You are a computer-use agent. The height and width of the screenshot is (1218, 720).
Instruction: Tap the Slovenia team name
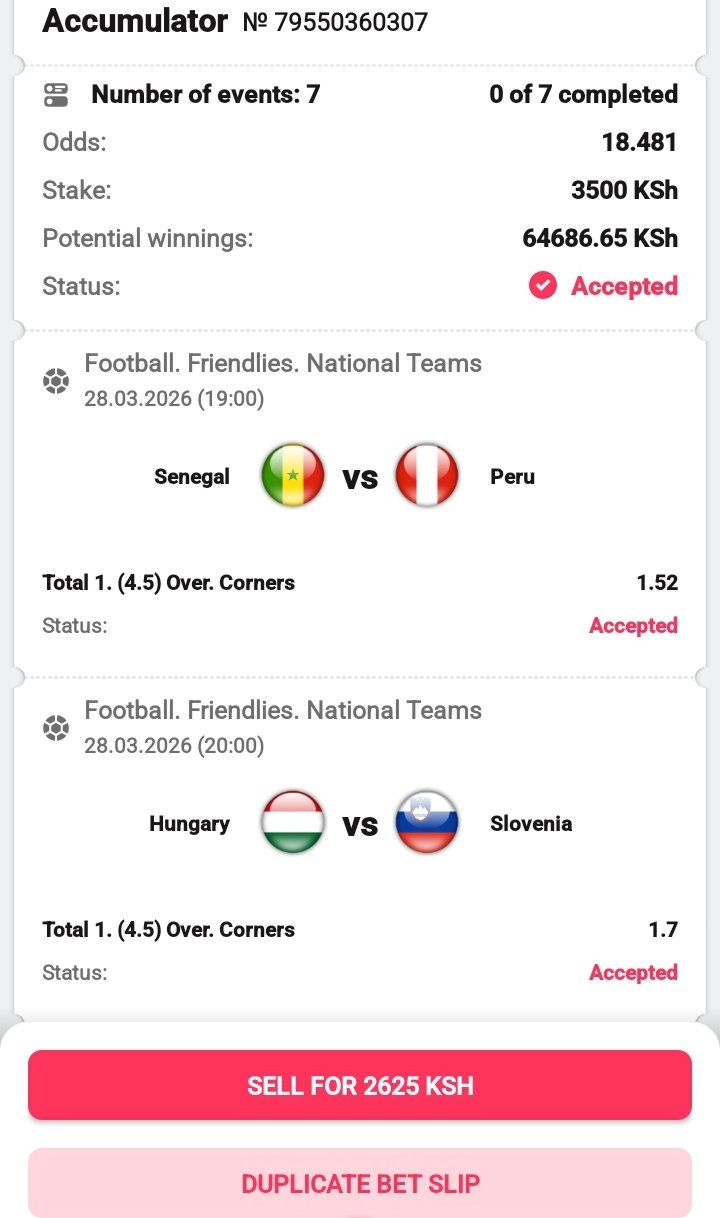531,824
